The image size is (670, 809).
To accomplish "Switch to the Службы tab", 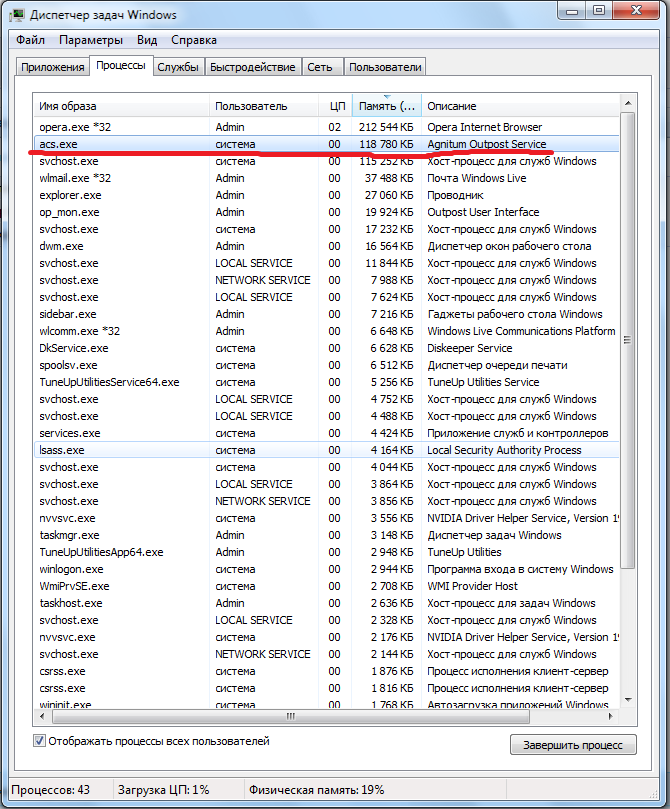I will click(178, 67).
